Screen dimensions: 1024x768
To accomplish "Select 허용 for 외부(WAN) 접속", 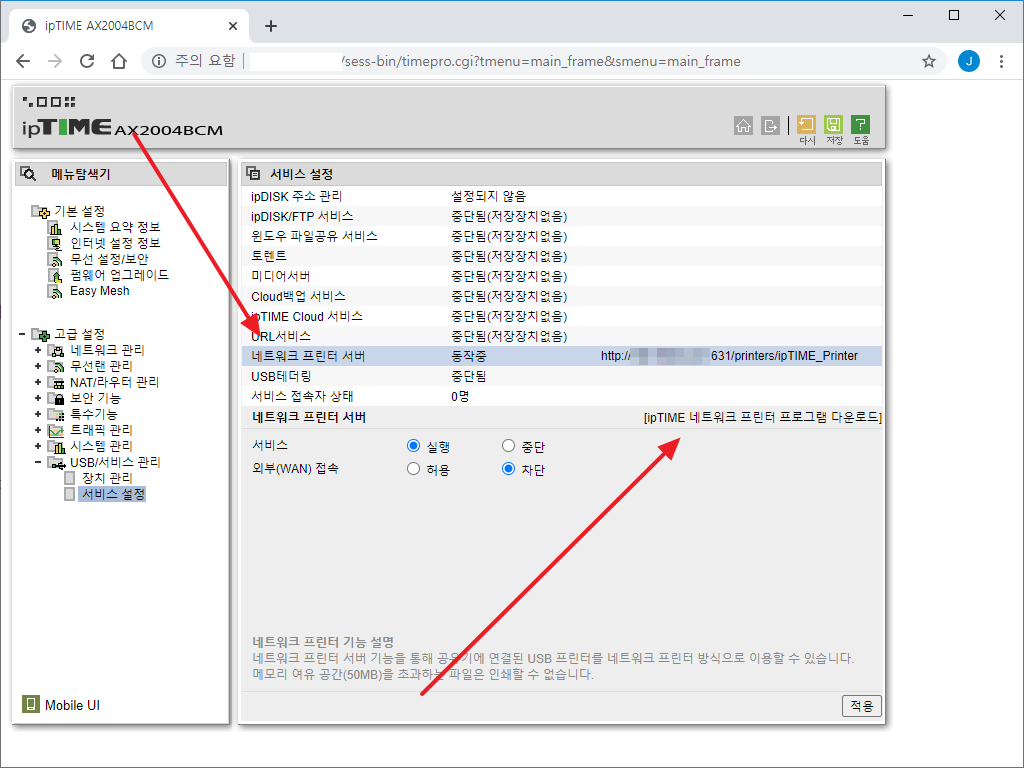I will (413, 468).
